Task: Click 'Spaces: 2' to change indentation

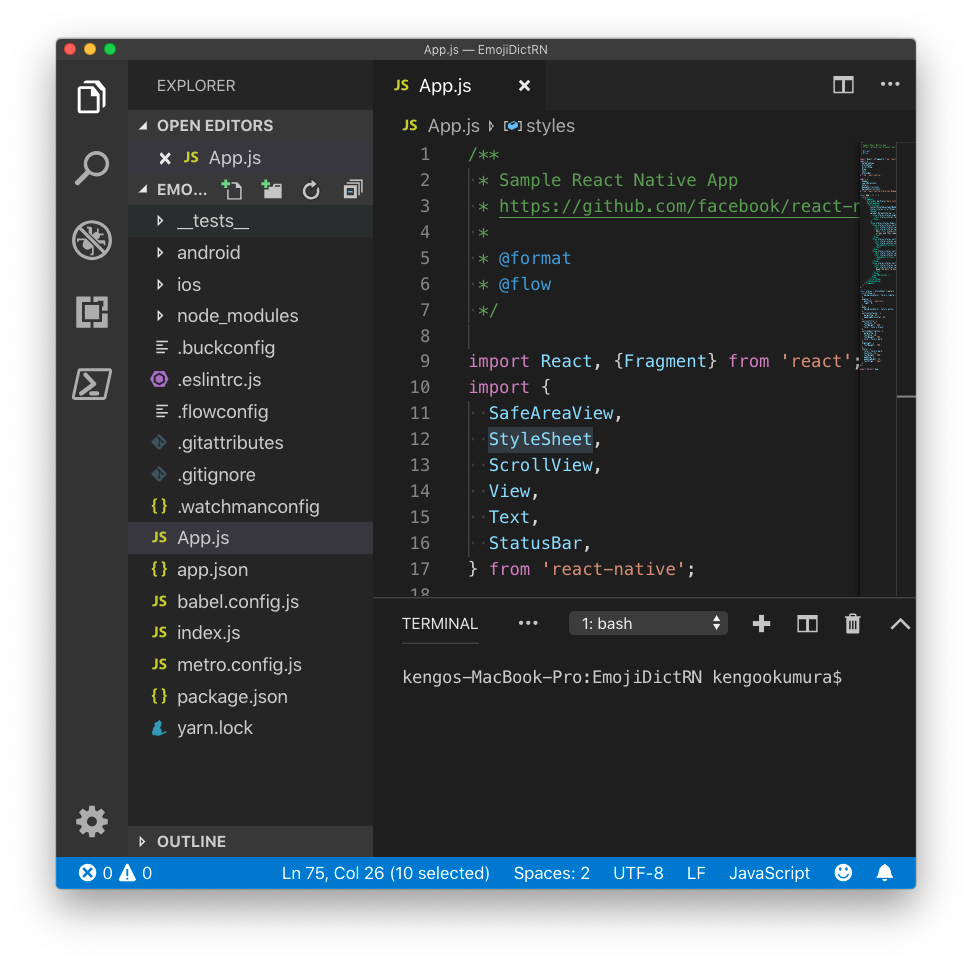Action: (x=551, y=872)
